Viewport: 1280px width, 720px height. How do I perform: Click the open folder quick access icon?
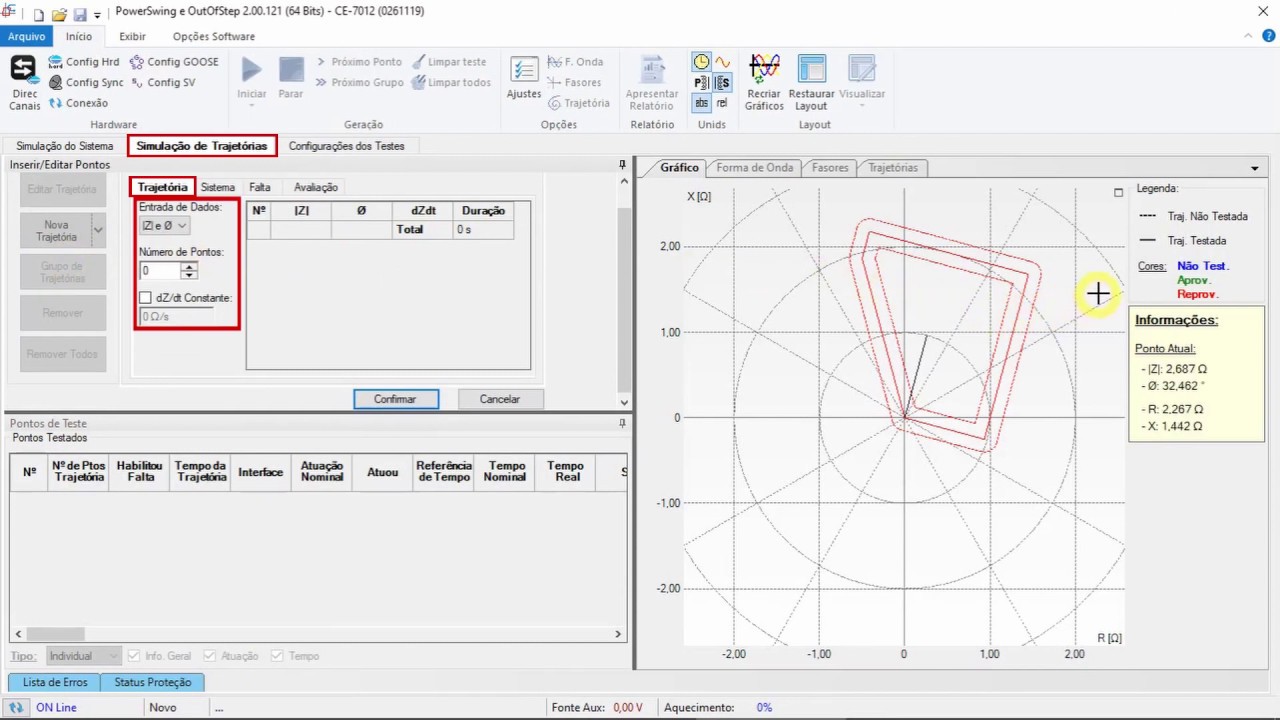tap(59, 15)
